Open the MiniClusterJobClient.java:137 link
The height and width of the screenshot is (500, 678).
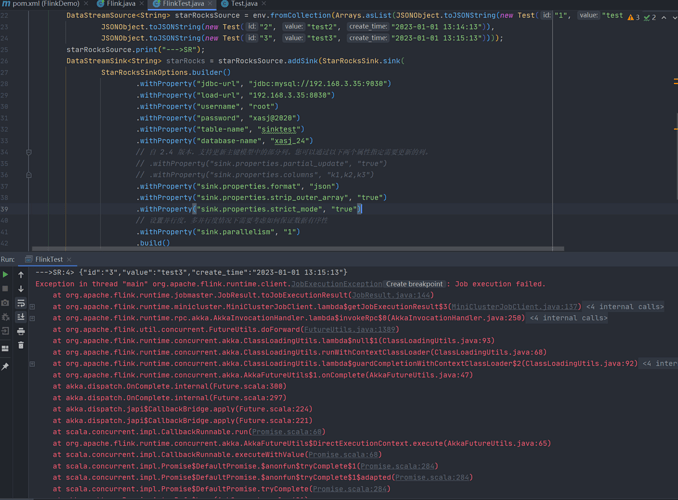pos(514,307)
